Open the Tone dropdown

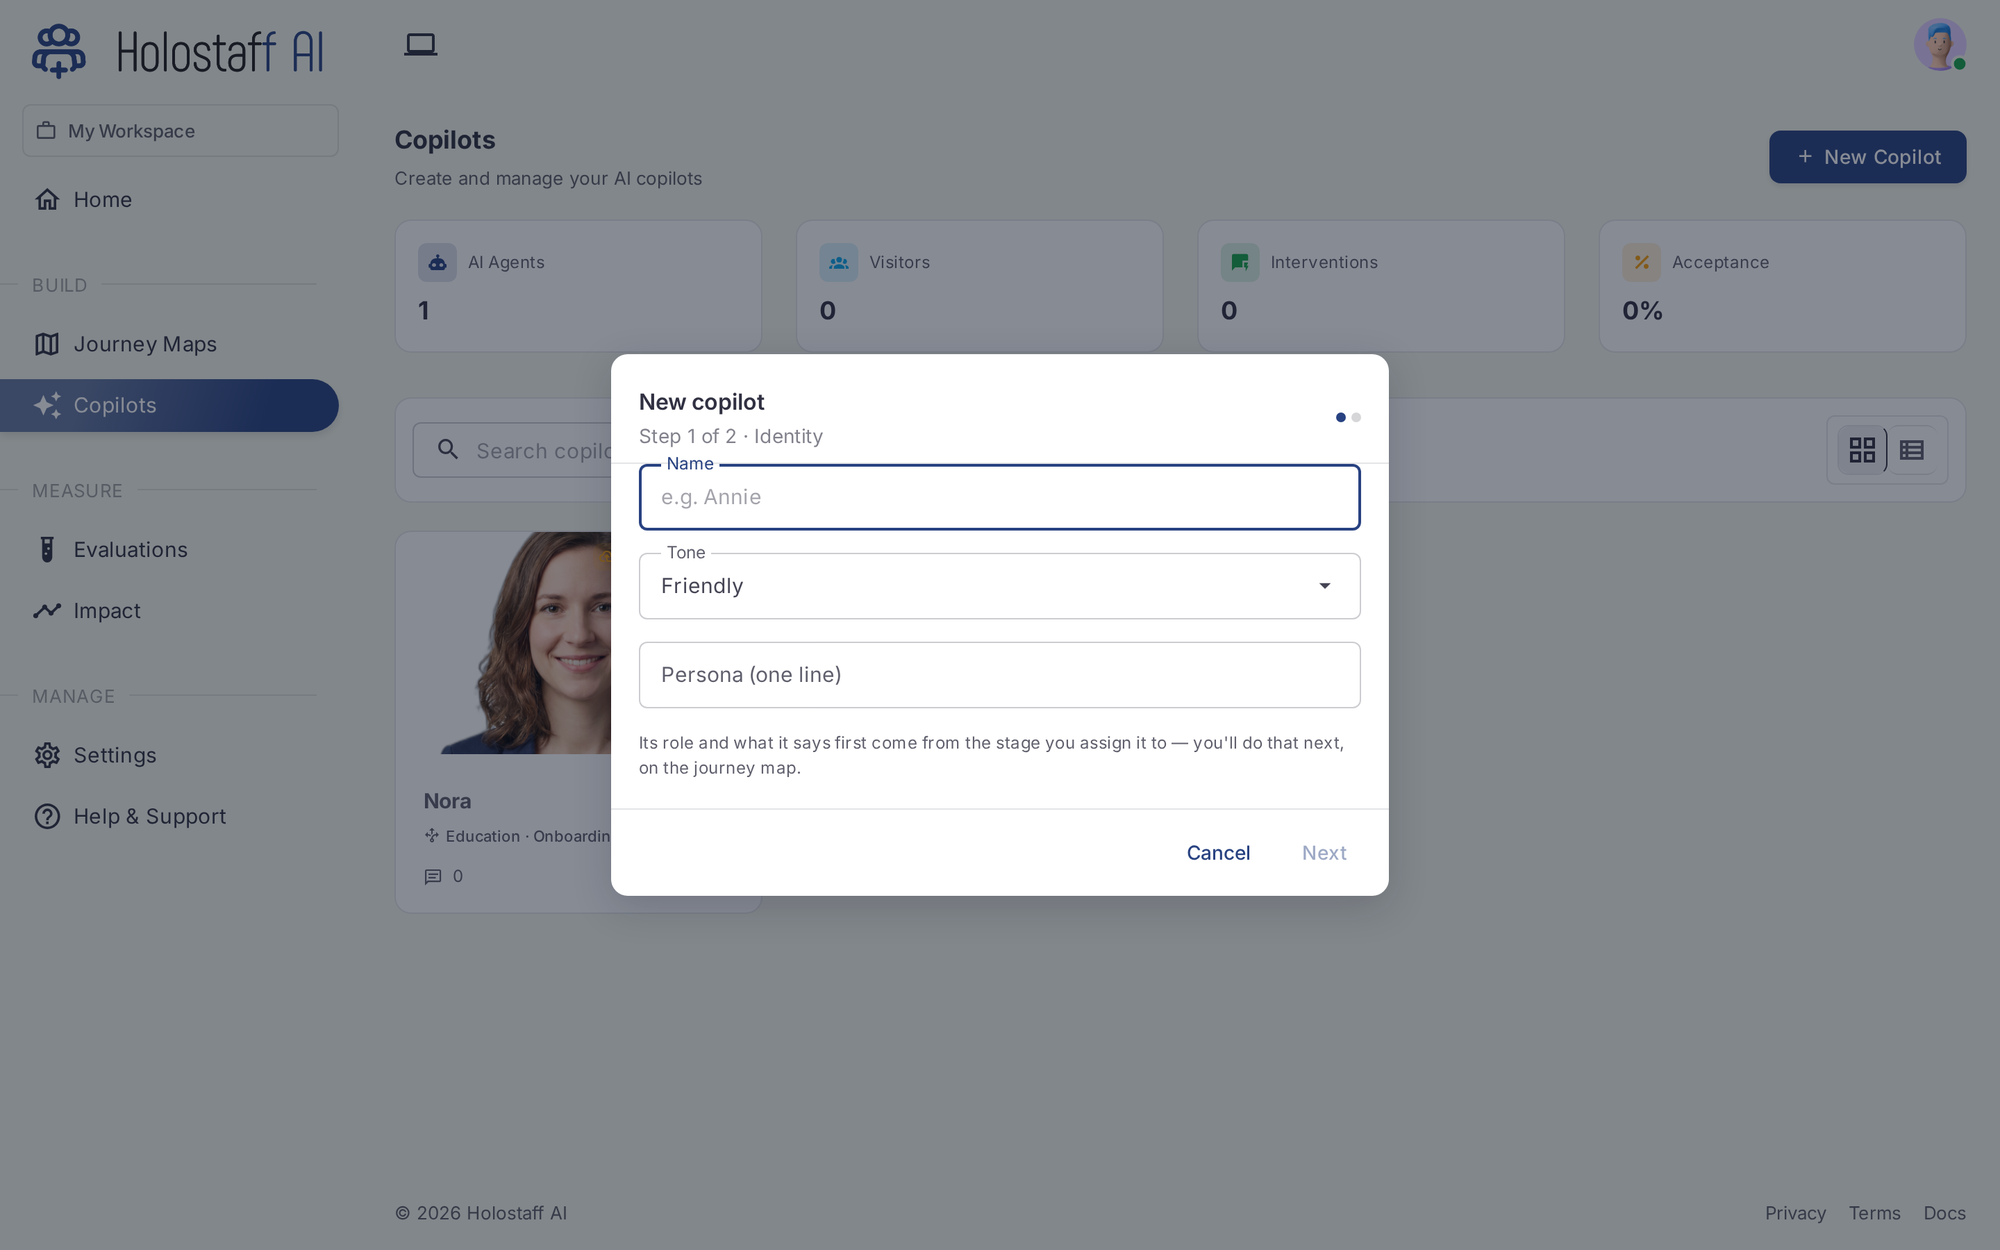999,586
